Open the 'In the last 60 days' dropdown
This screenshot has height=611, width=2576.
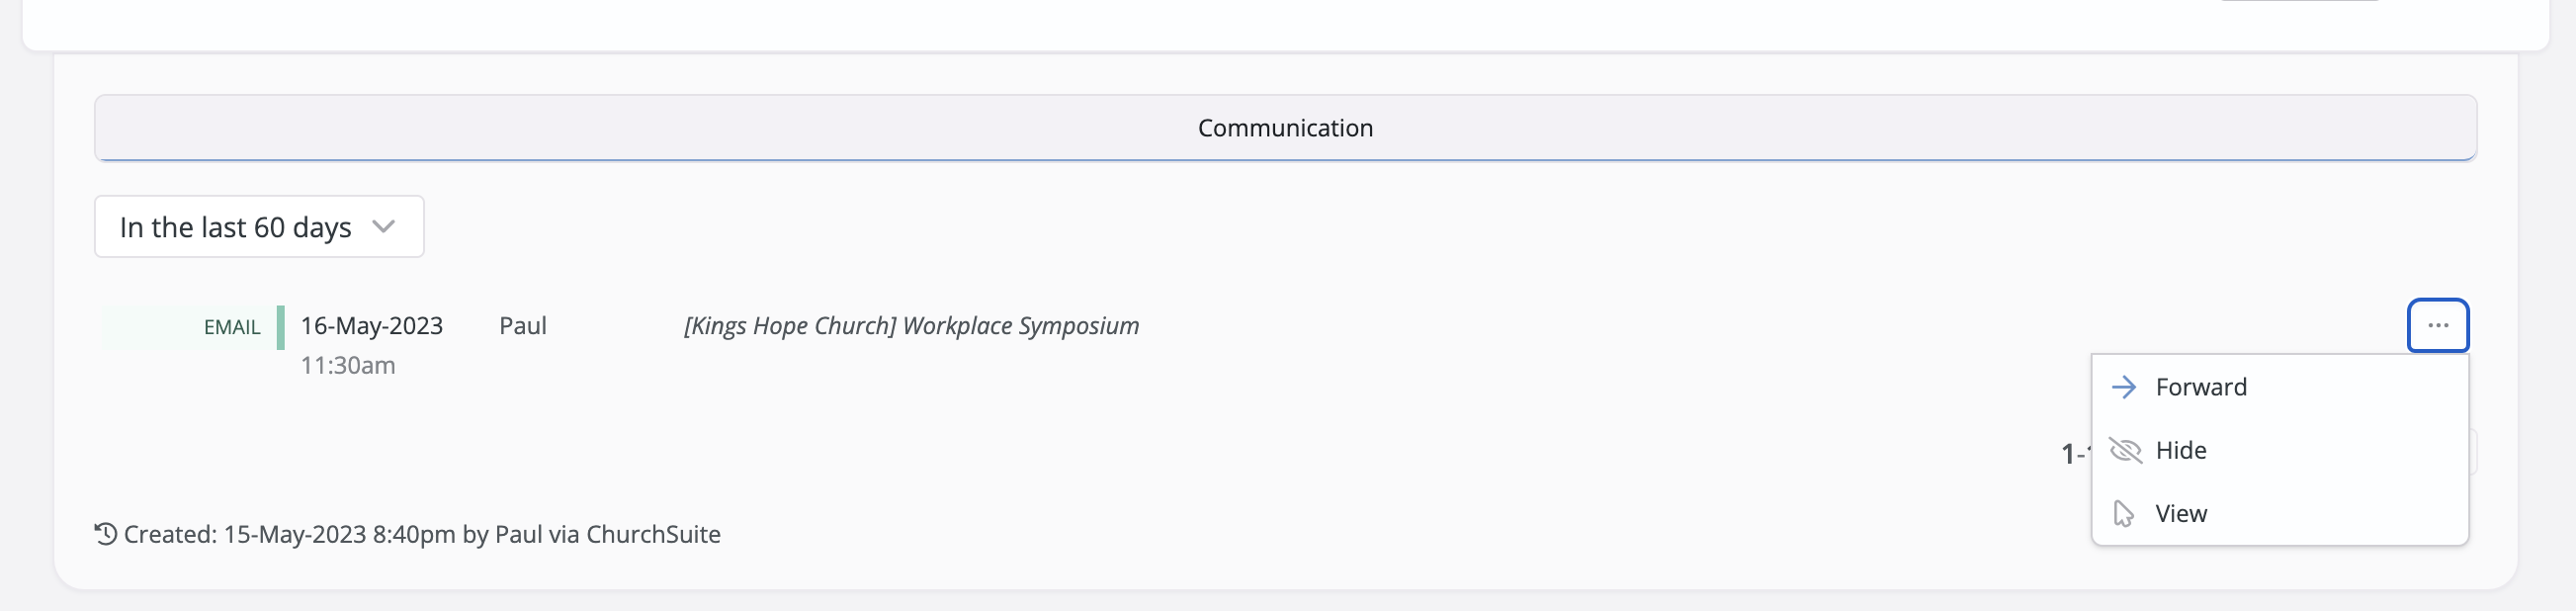click(x=259, y=227)
